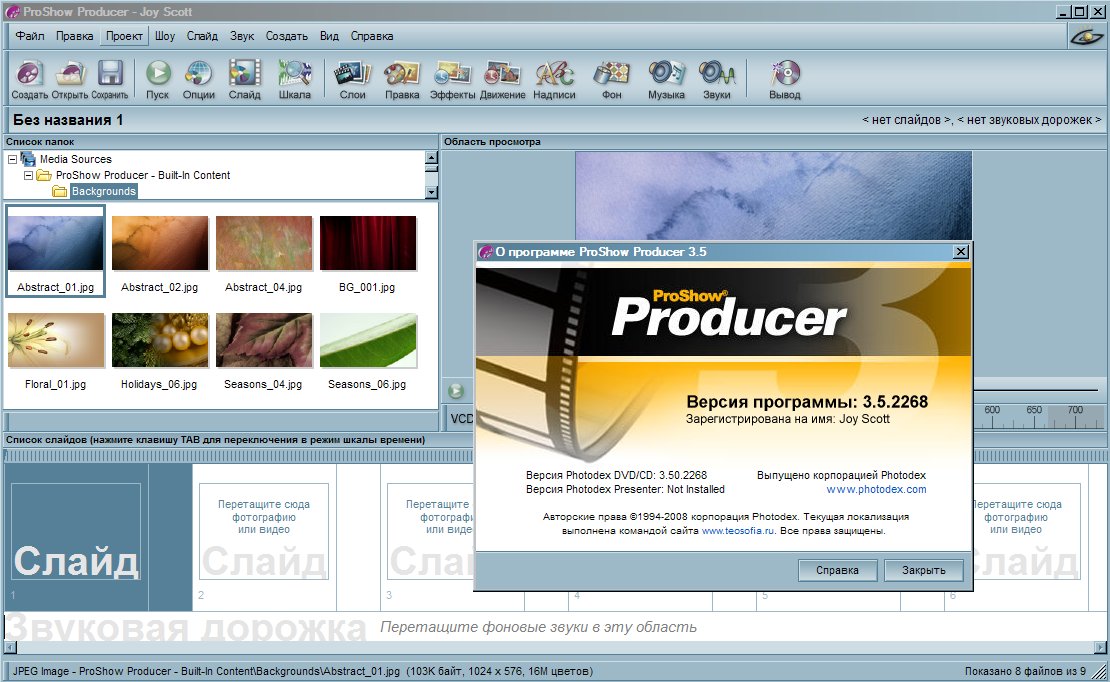Screen dimensions: 1110x682
Task: Open the Правка menu
Action: tap(74, 36)
